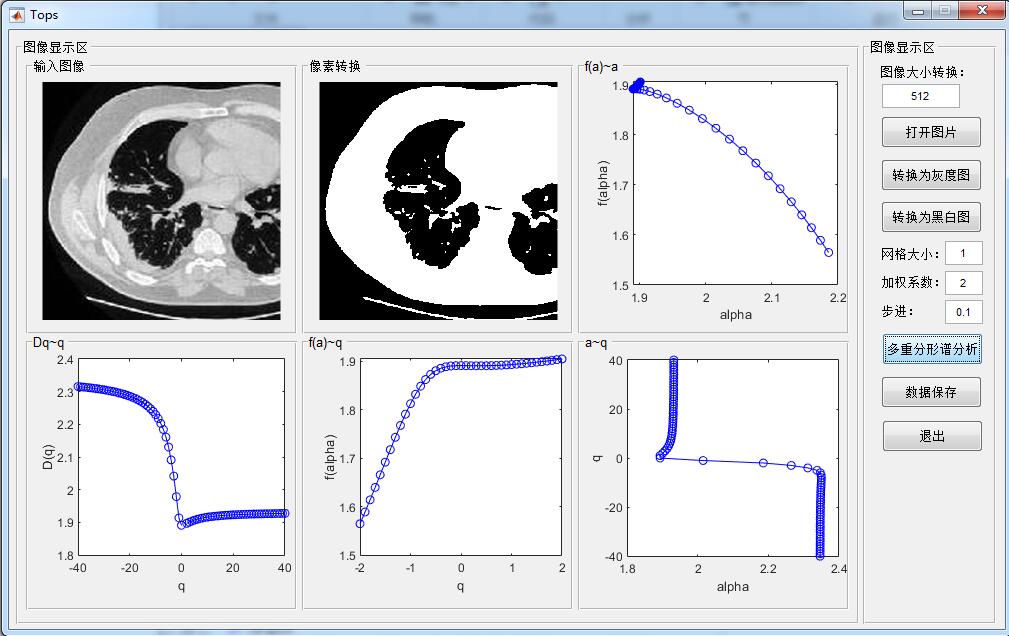Click the MATLAB icon in title bar

(x=17, y=14)
